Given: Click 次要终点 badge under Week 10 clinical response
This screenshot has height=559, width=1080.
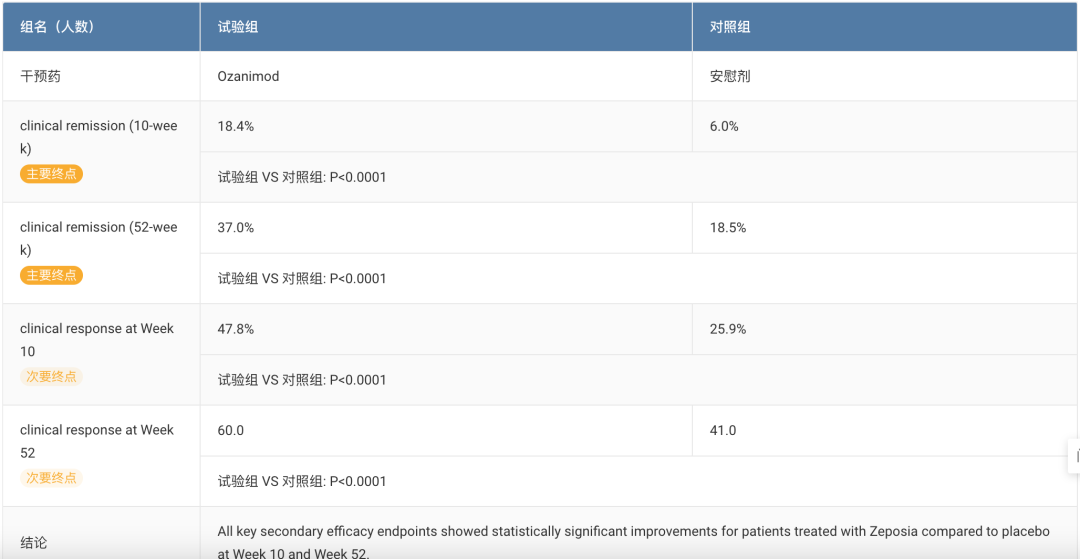Looking at the screenshot, I should click(x=51, y=377).
